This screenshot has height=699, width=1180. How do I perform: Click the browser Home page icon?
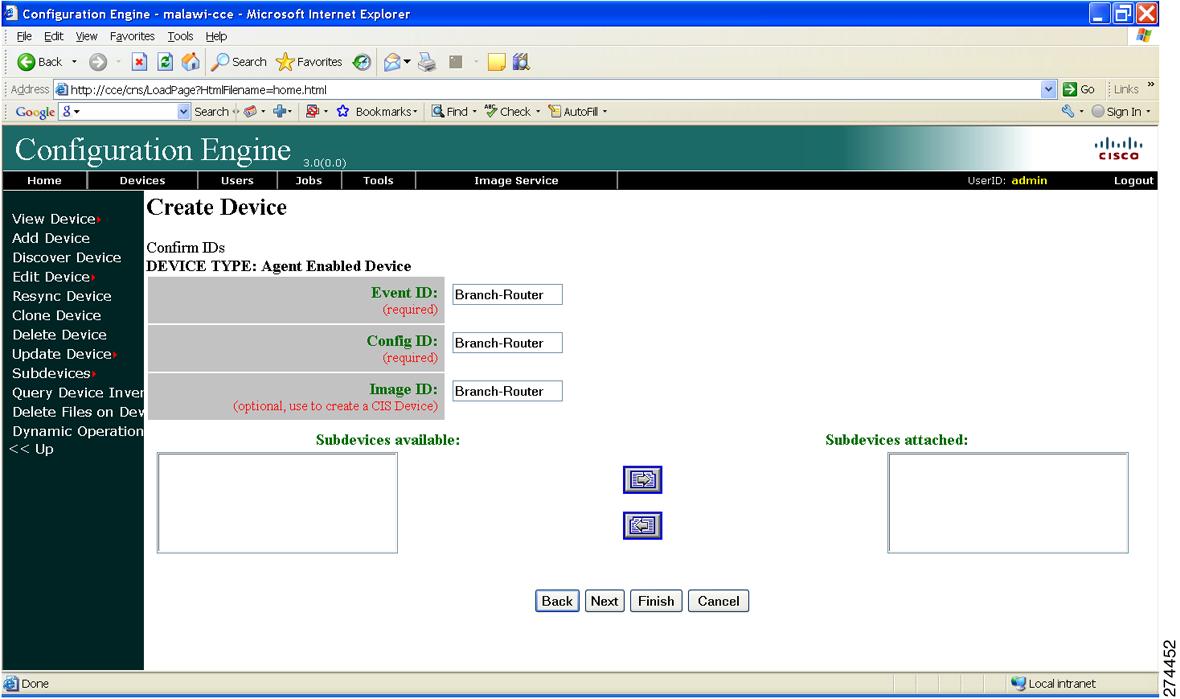pos(190,62)
